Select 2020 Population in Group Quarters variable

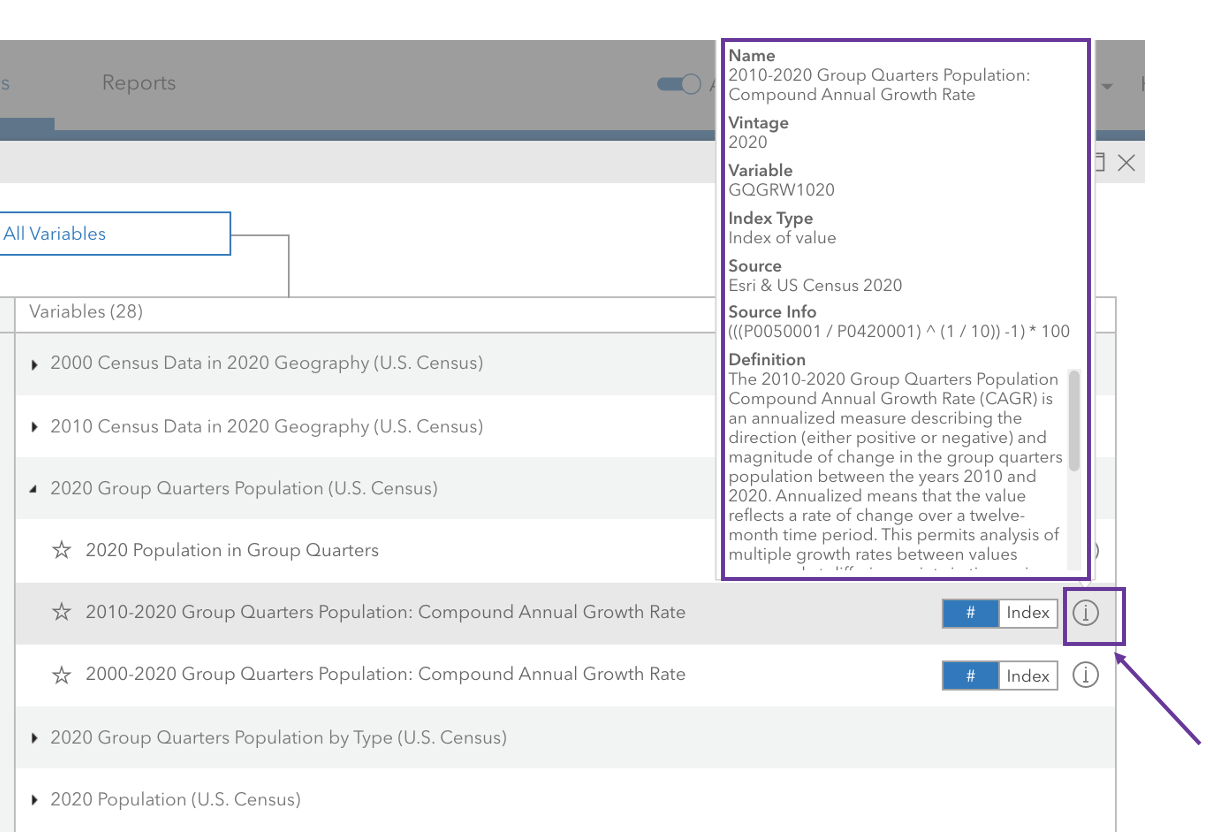(x=232, y=550)
